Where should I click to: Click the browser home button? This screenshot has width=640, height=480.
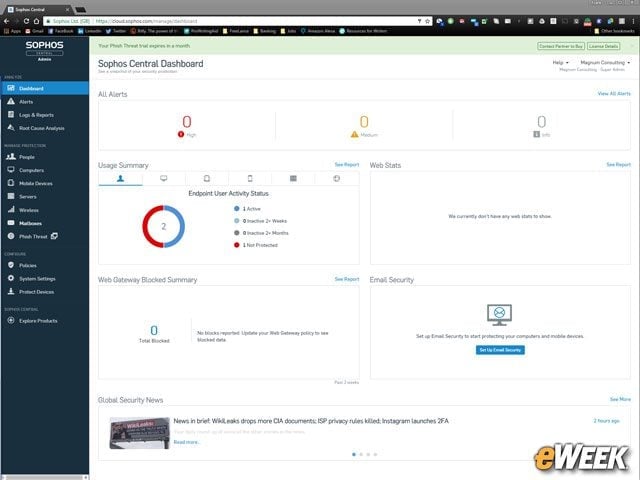pos(36,21)
